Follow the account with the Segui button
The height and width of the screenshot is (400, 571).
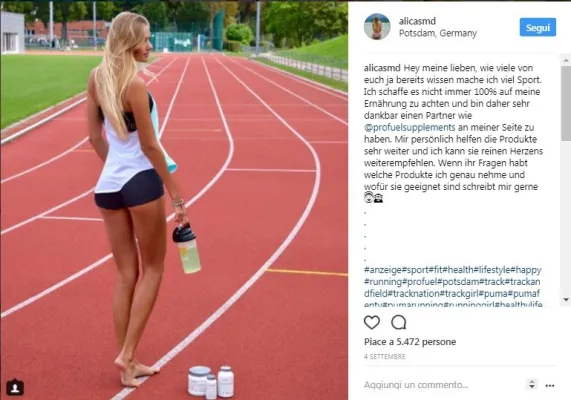tap(537, 27)
